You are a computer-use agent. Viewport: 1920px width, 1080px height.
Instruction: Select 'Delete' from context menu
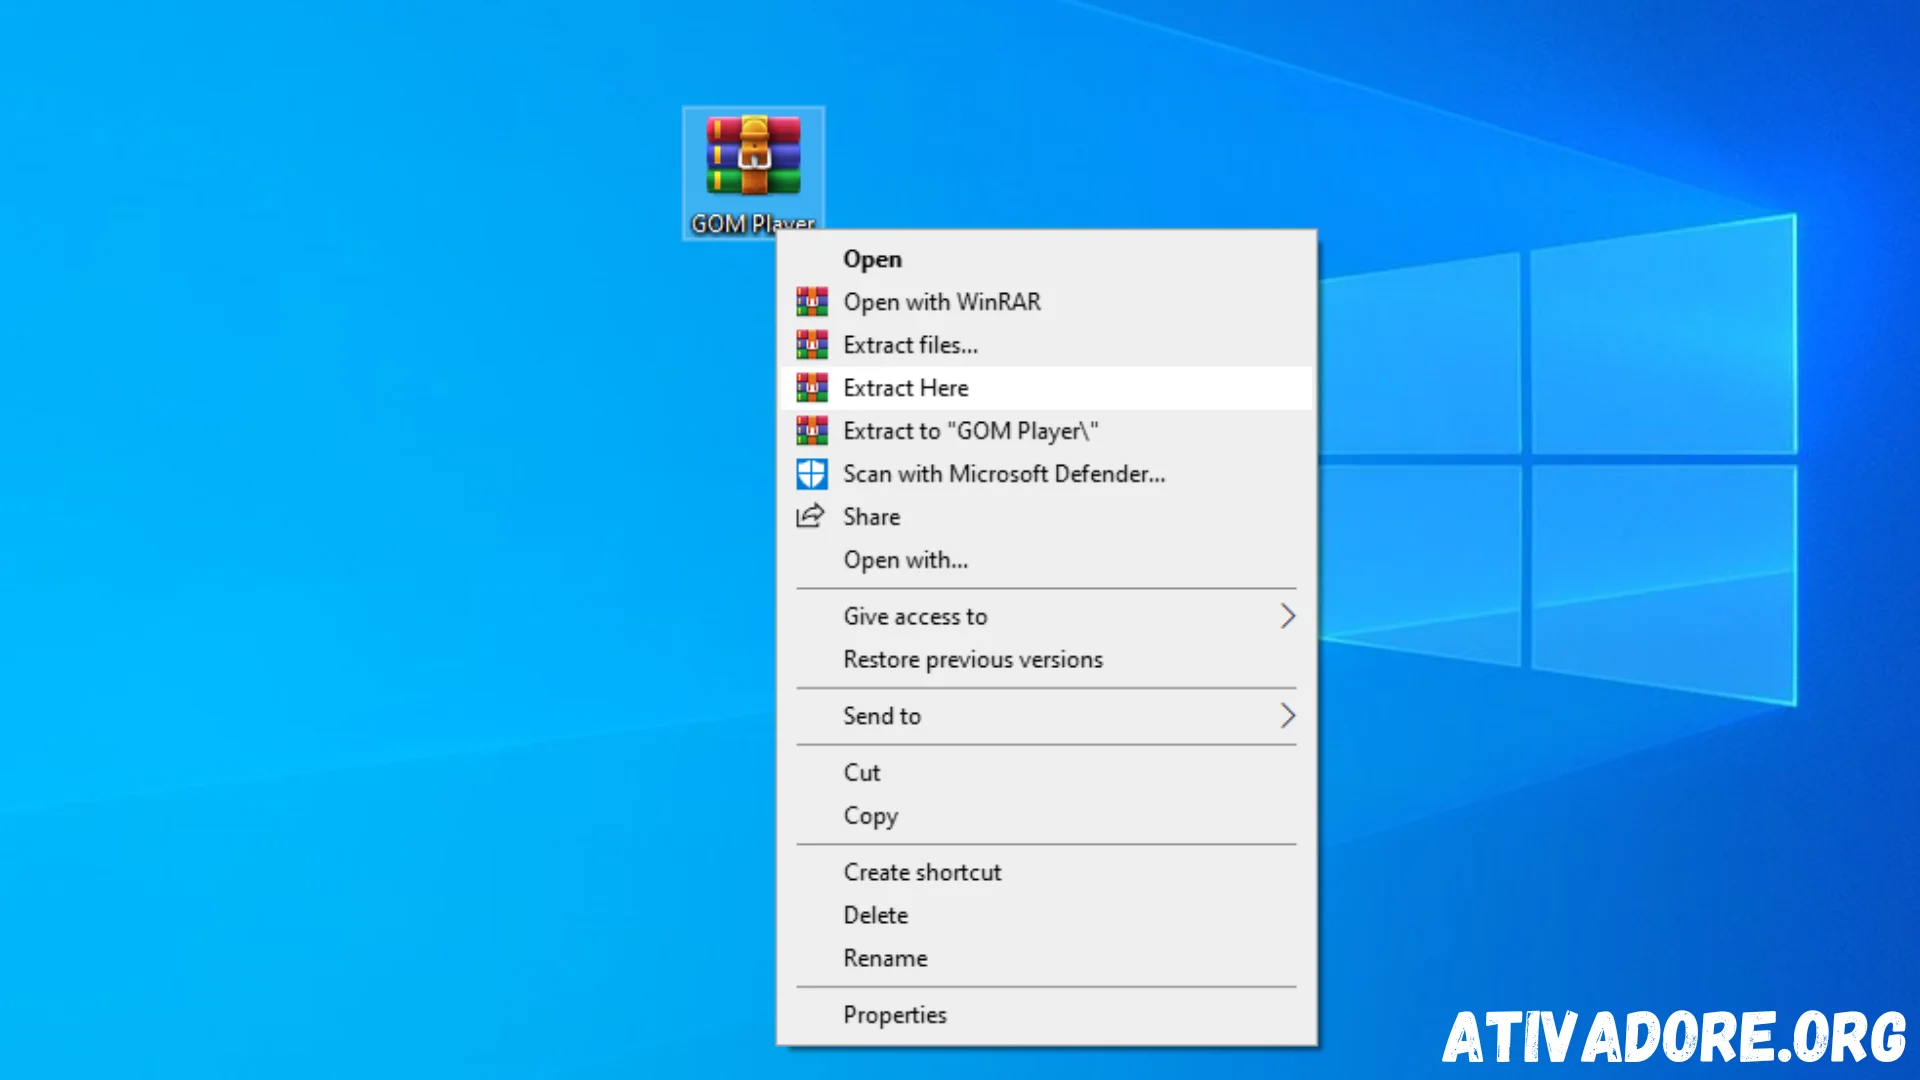[876, 915]
